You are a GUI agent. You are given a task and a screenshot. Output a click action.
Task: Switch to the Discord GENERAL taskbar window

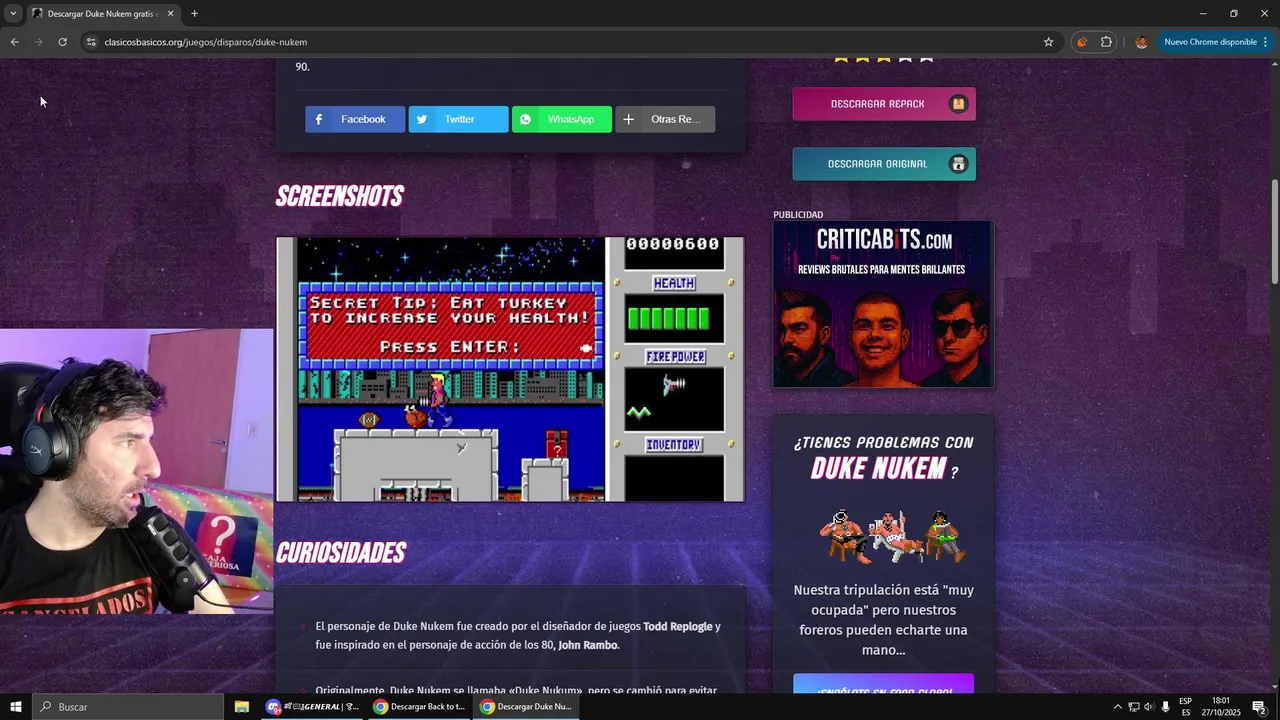[312, 707]
